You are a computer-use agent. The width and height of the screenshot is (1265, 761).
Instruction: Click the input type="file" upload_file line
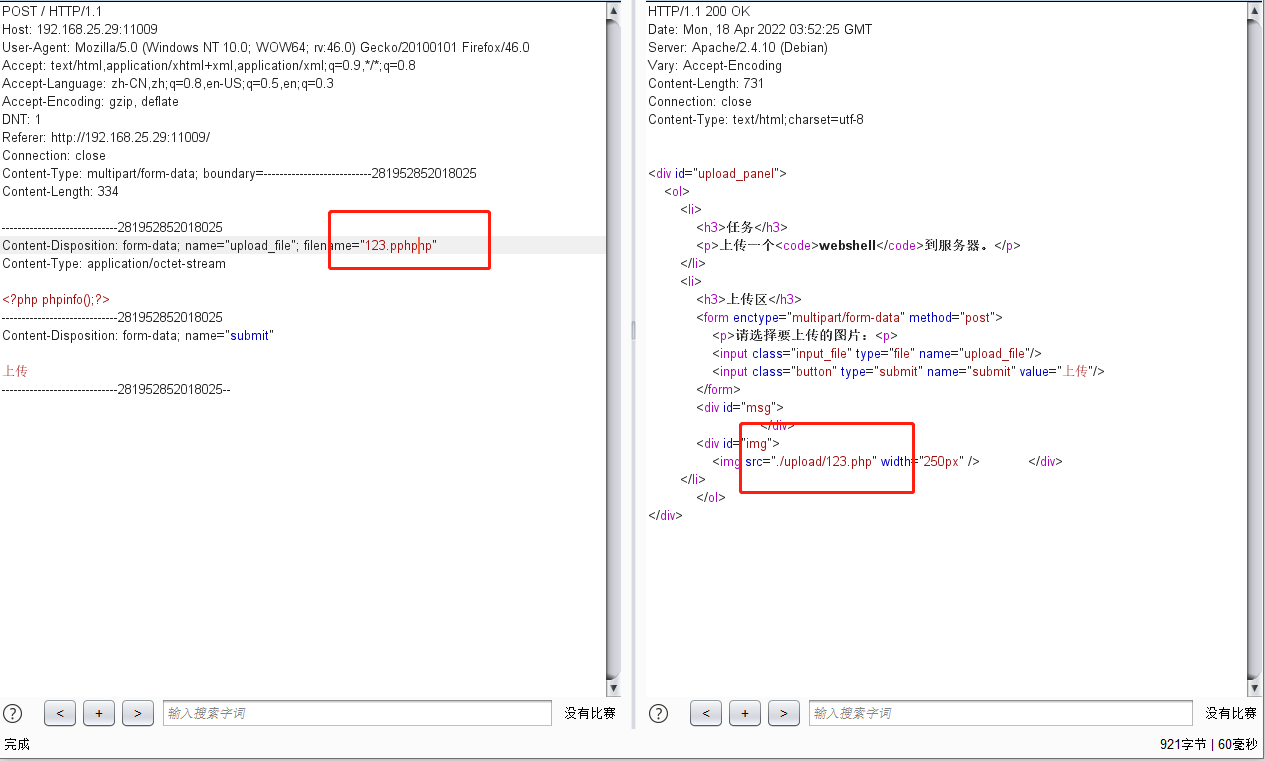click(877, 353)
